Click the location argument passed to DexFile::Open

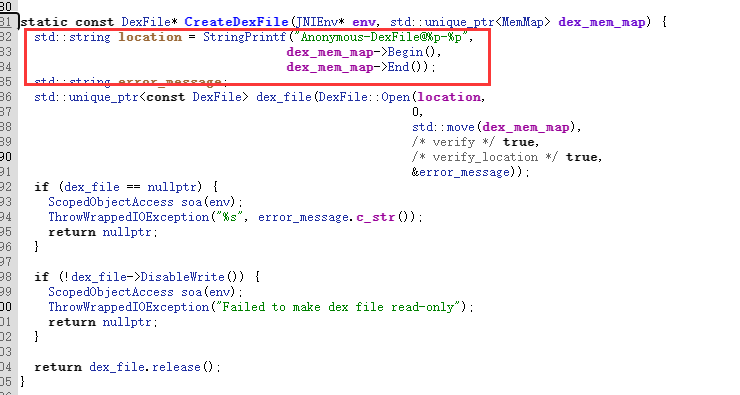tap(449, 98)
